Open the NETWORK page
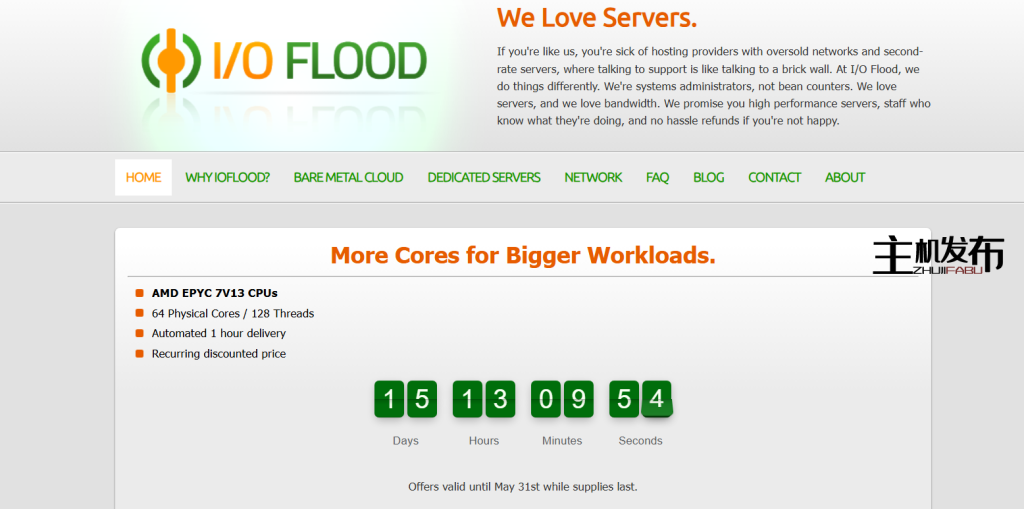Viewport: 1024px width, 509px height. 593,177
